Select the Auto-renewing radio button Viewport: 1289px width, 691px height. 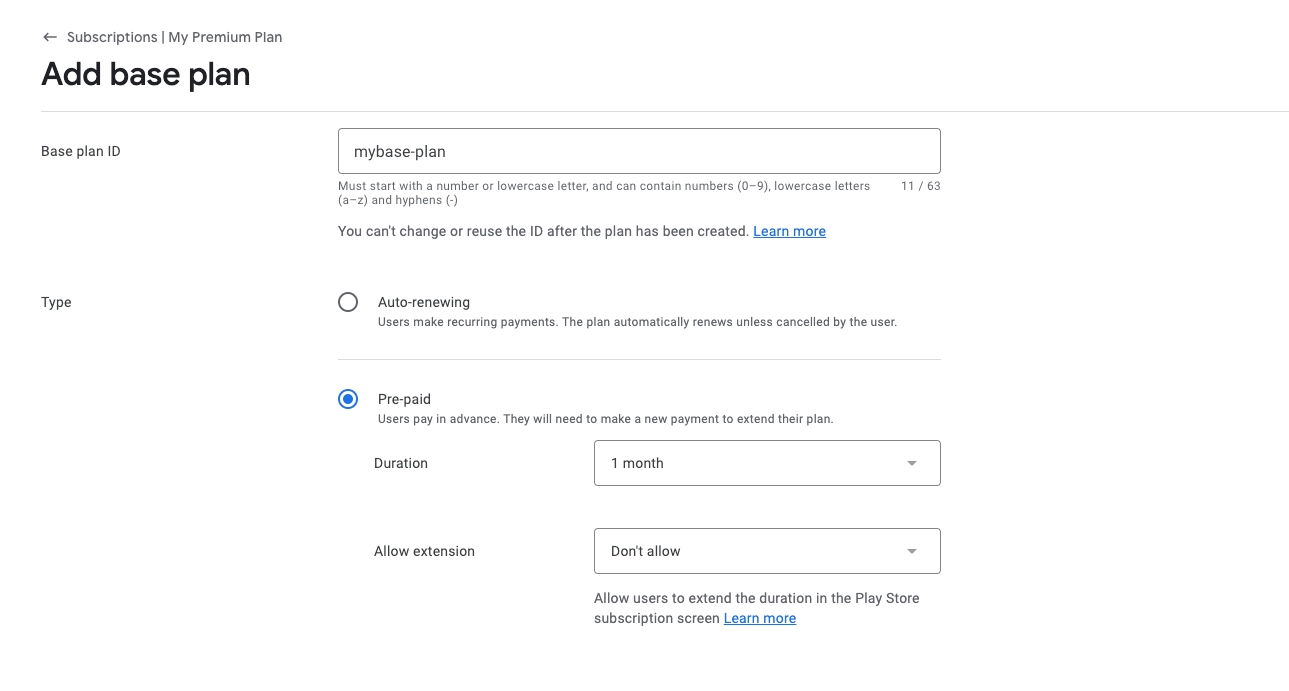[348, 302]
